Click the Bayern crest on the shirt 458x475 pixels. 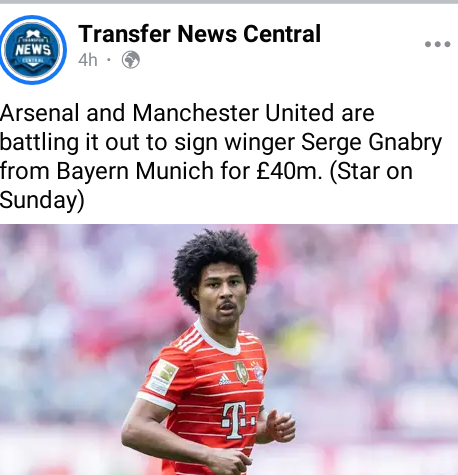258,372
